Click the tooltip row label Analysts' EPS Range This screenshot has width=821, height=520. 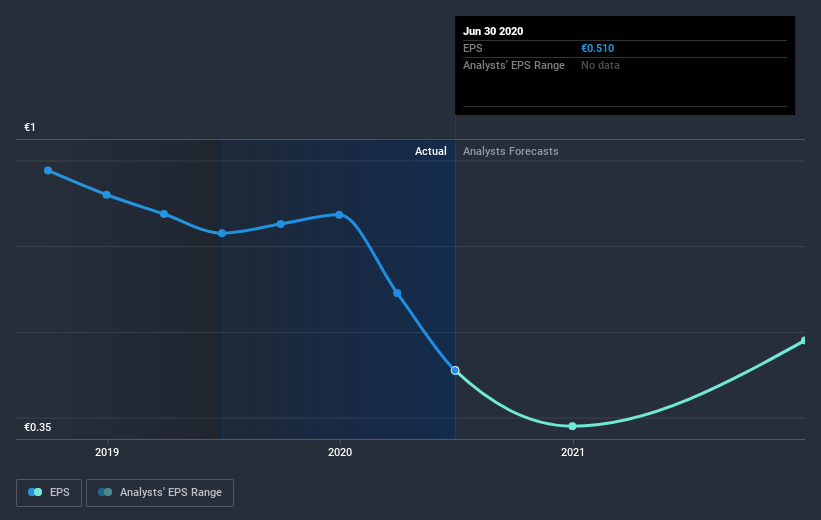tap(514, 65)
